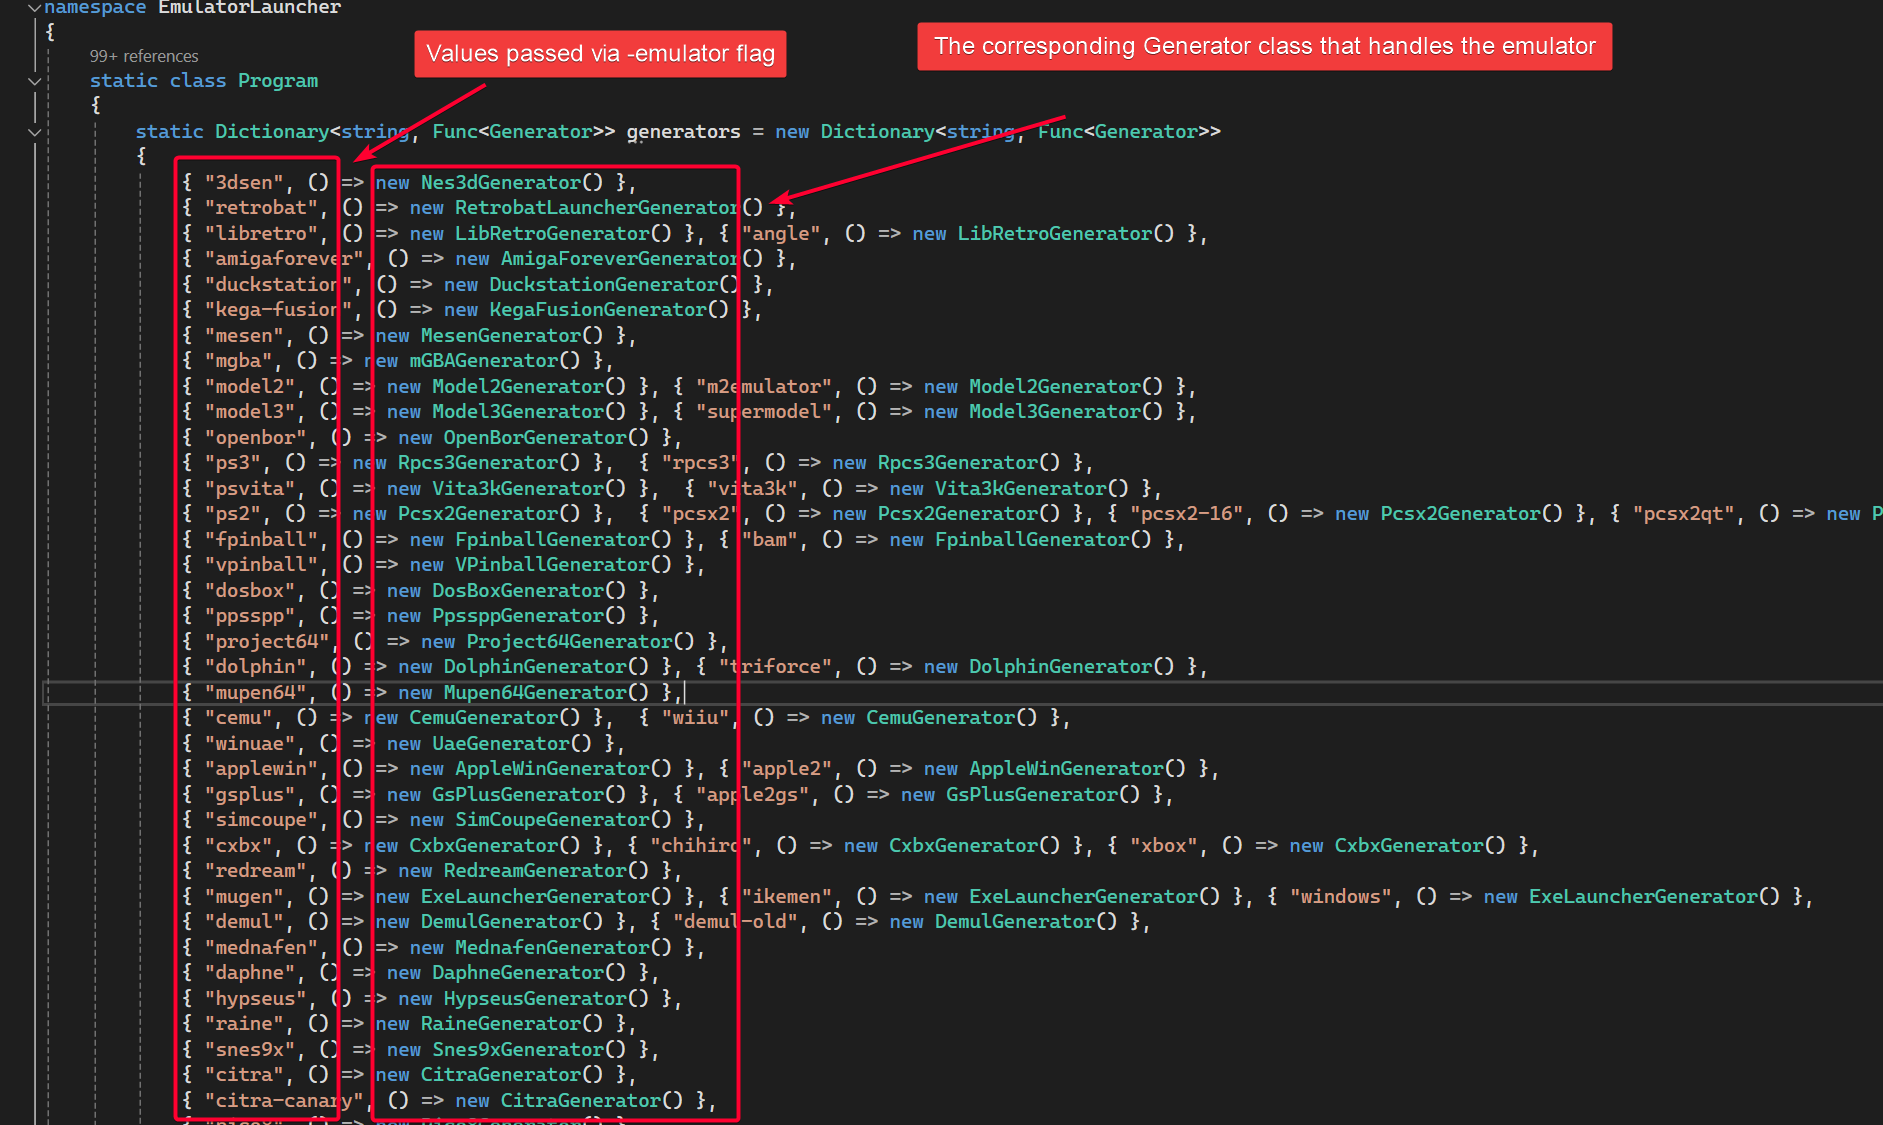Viewport: 1883px width, 1125px height.
Task: Click the KegaFusionGenerator class name
Action: click(598, 310)
